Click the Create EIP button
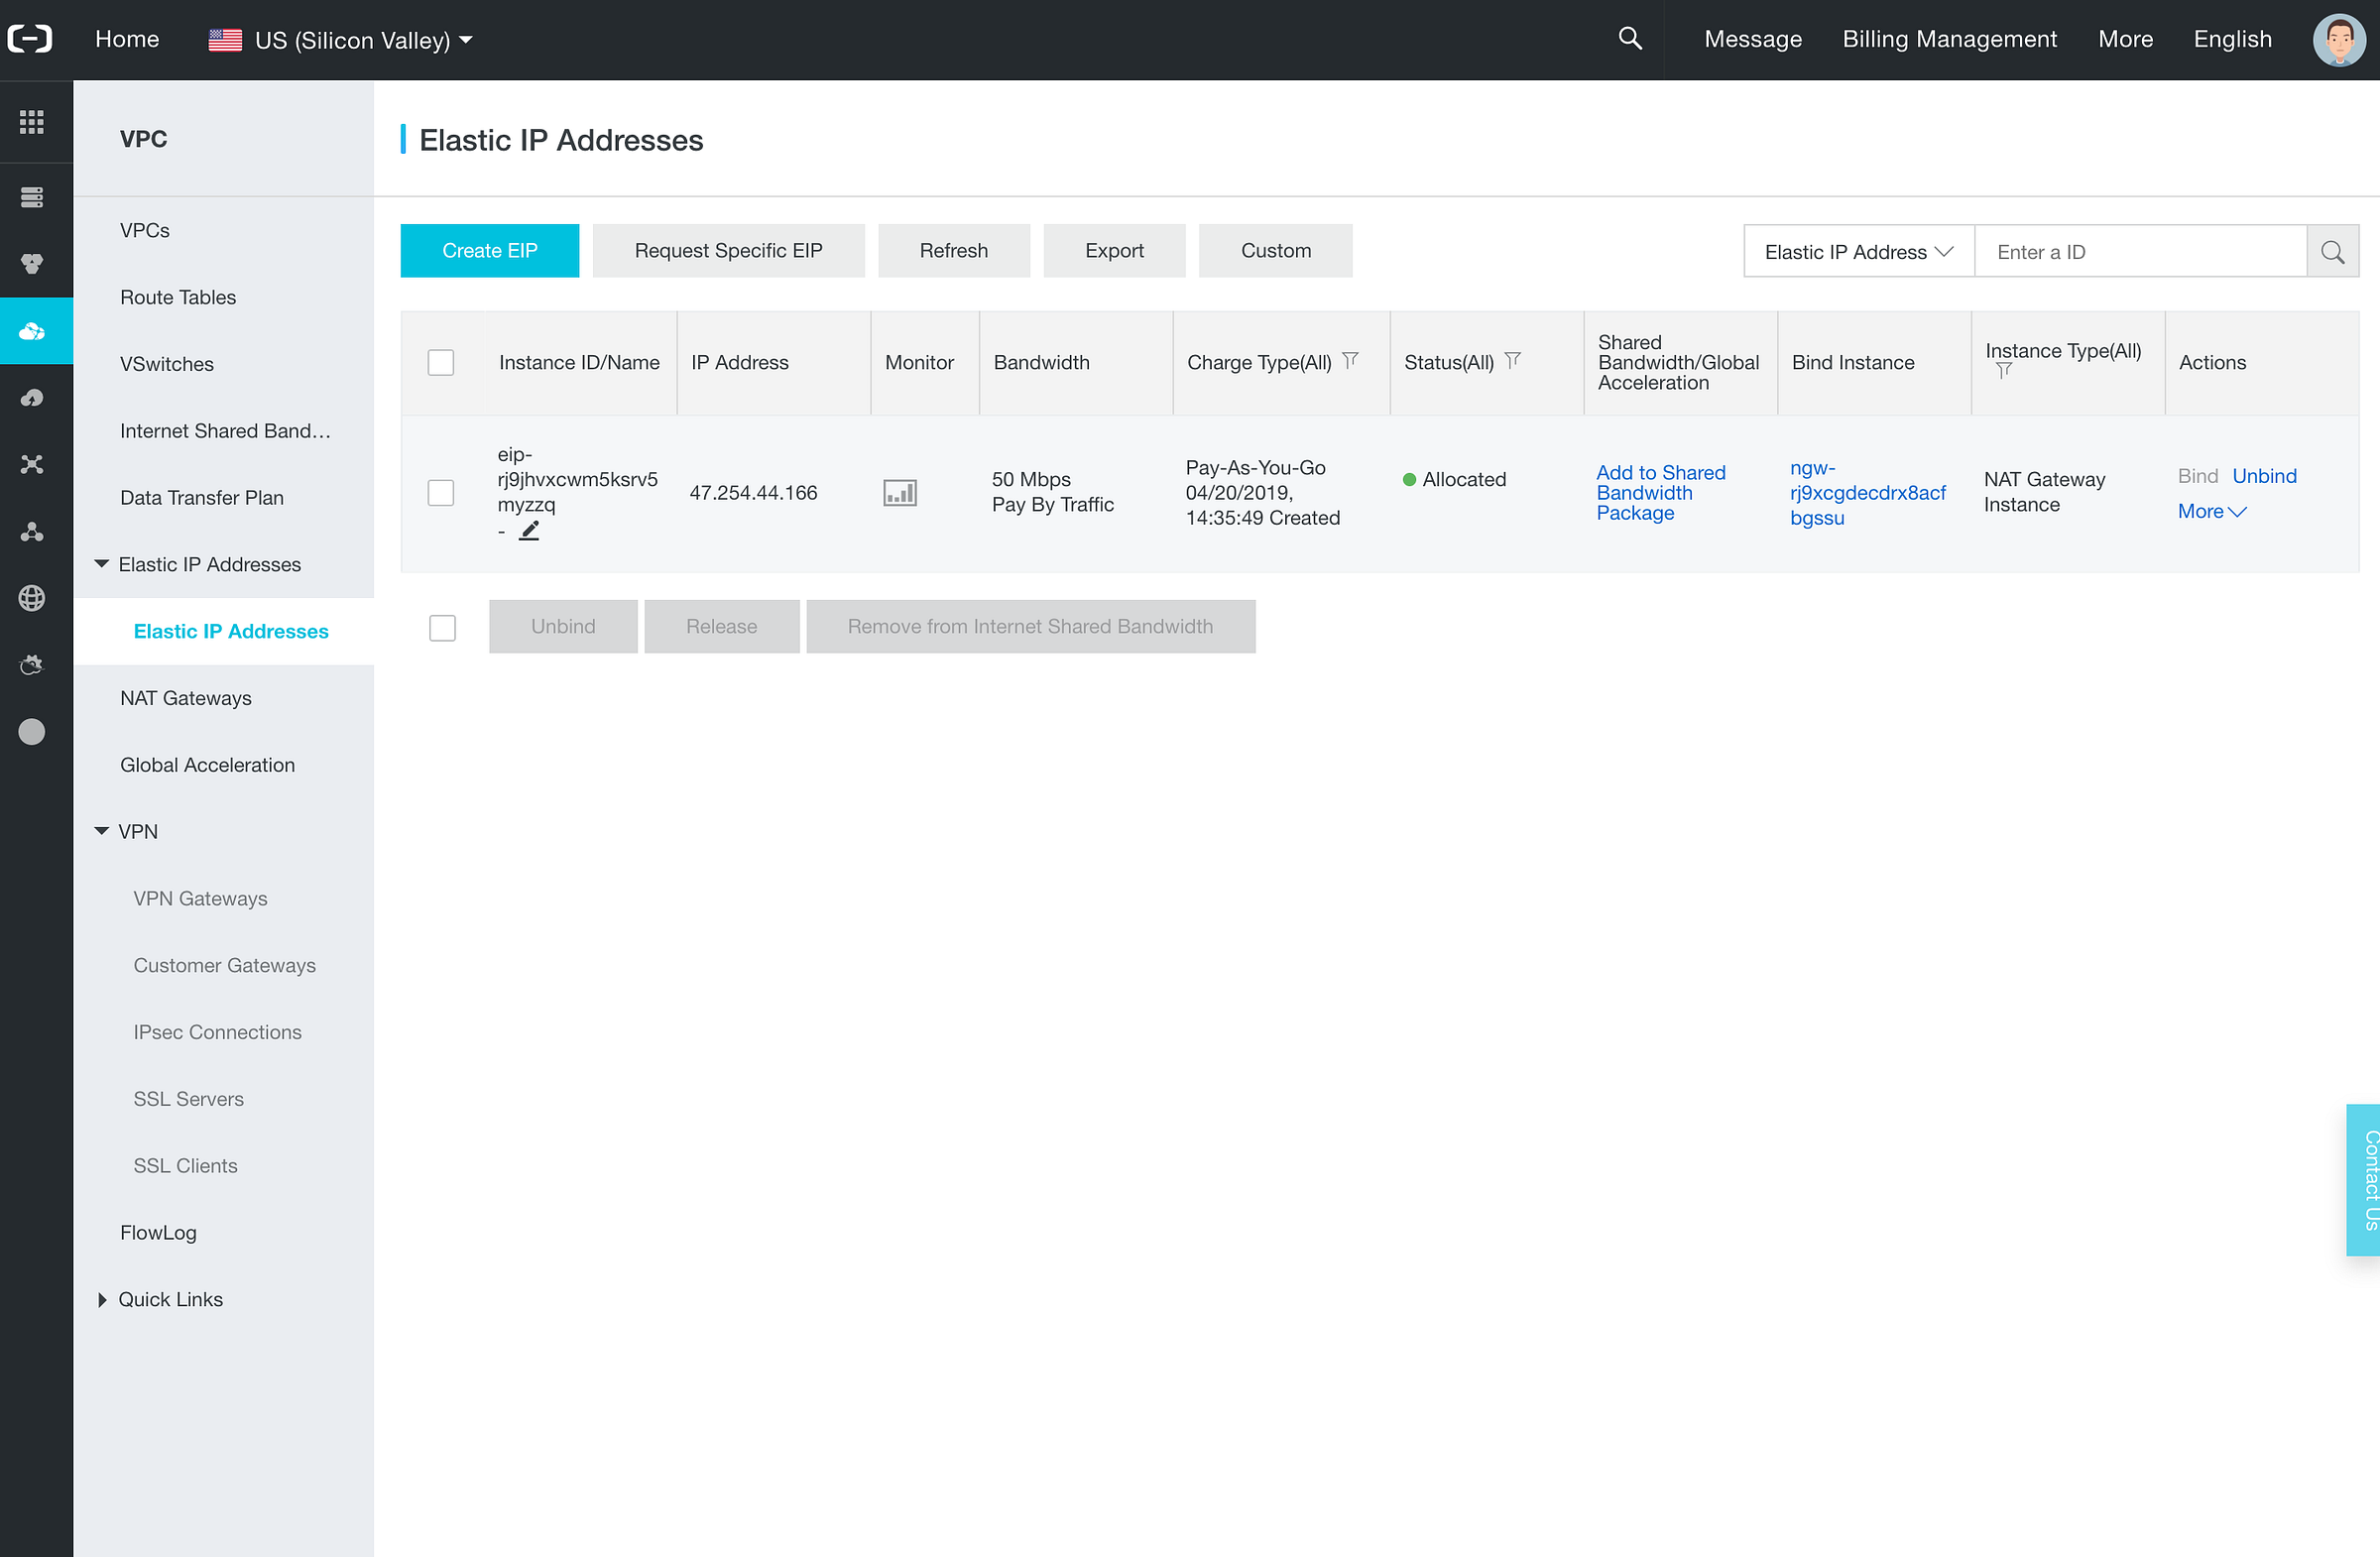Screen dimensions: 2380x1557 (489, 251)
